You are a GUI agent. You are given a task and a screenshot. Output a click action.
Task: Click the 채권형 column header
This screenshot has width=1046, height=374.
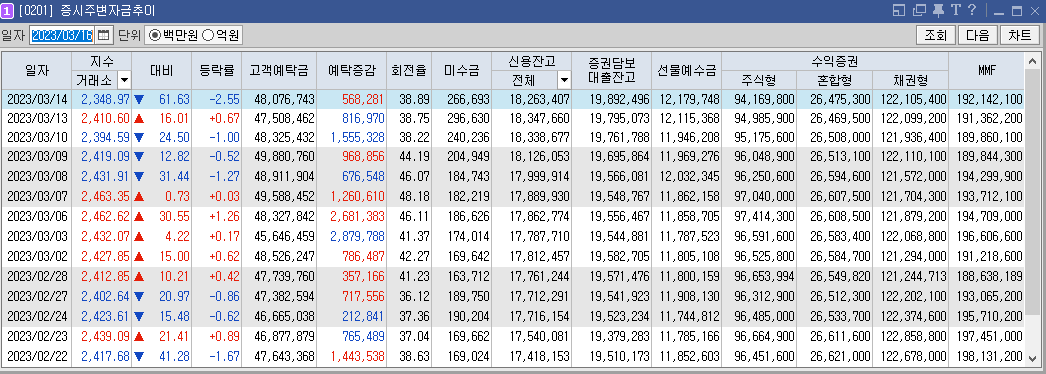[910, 81]
